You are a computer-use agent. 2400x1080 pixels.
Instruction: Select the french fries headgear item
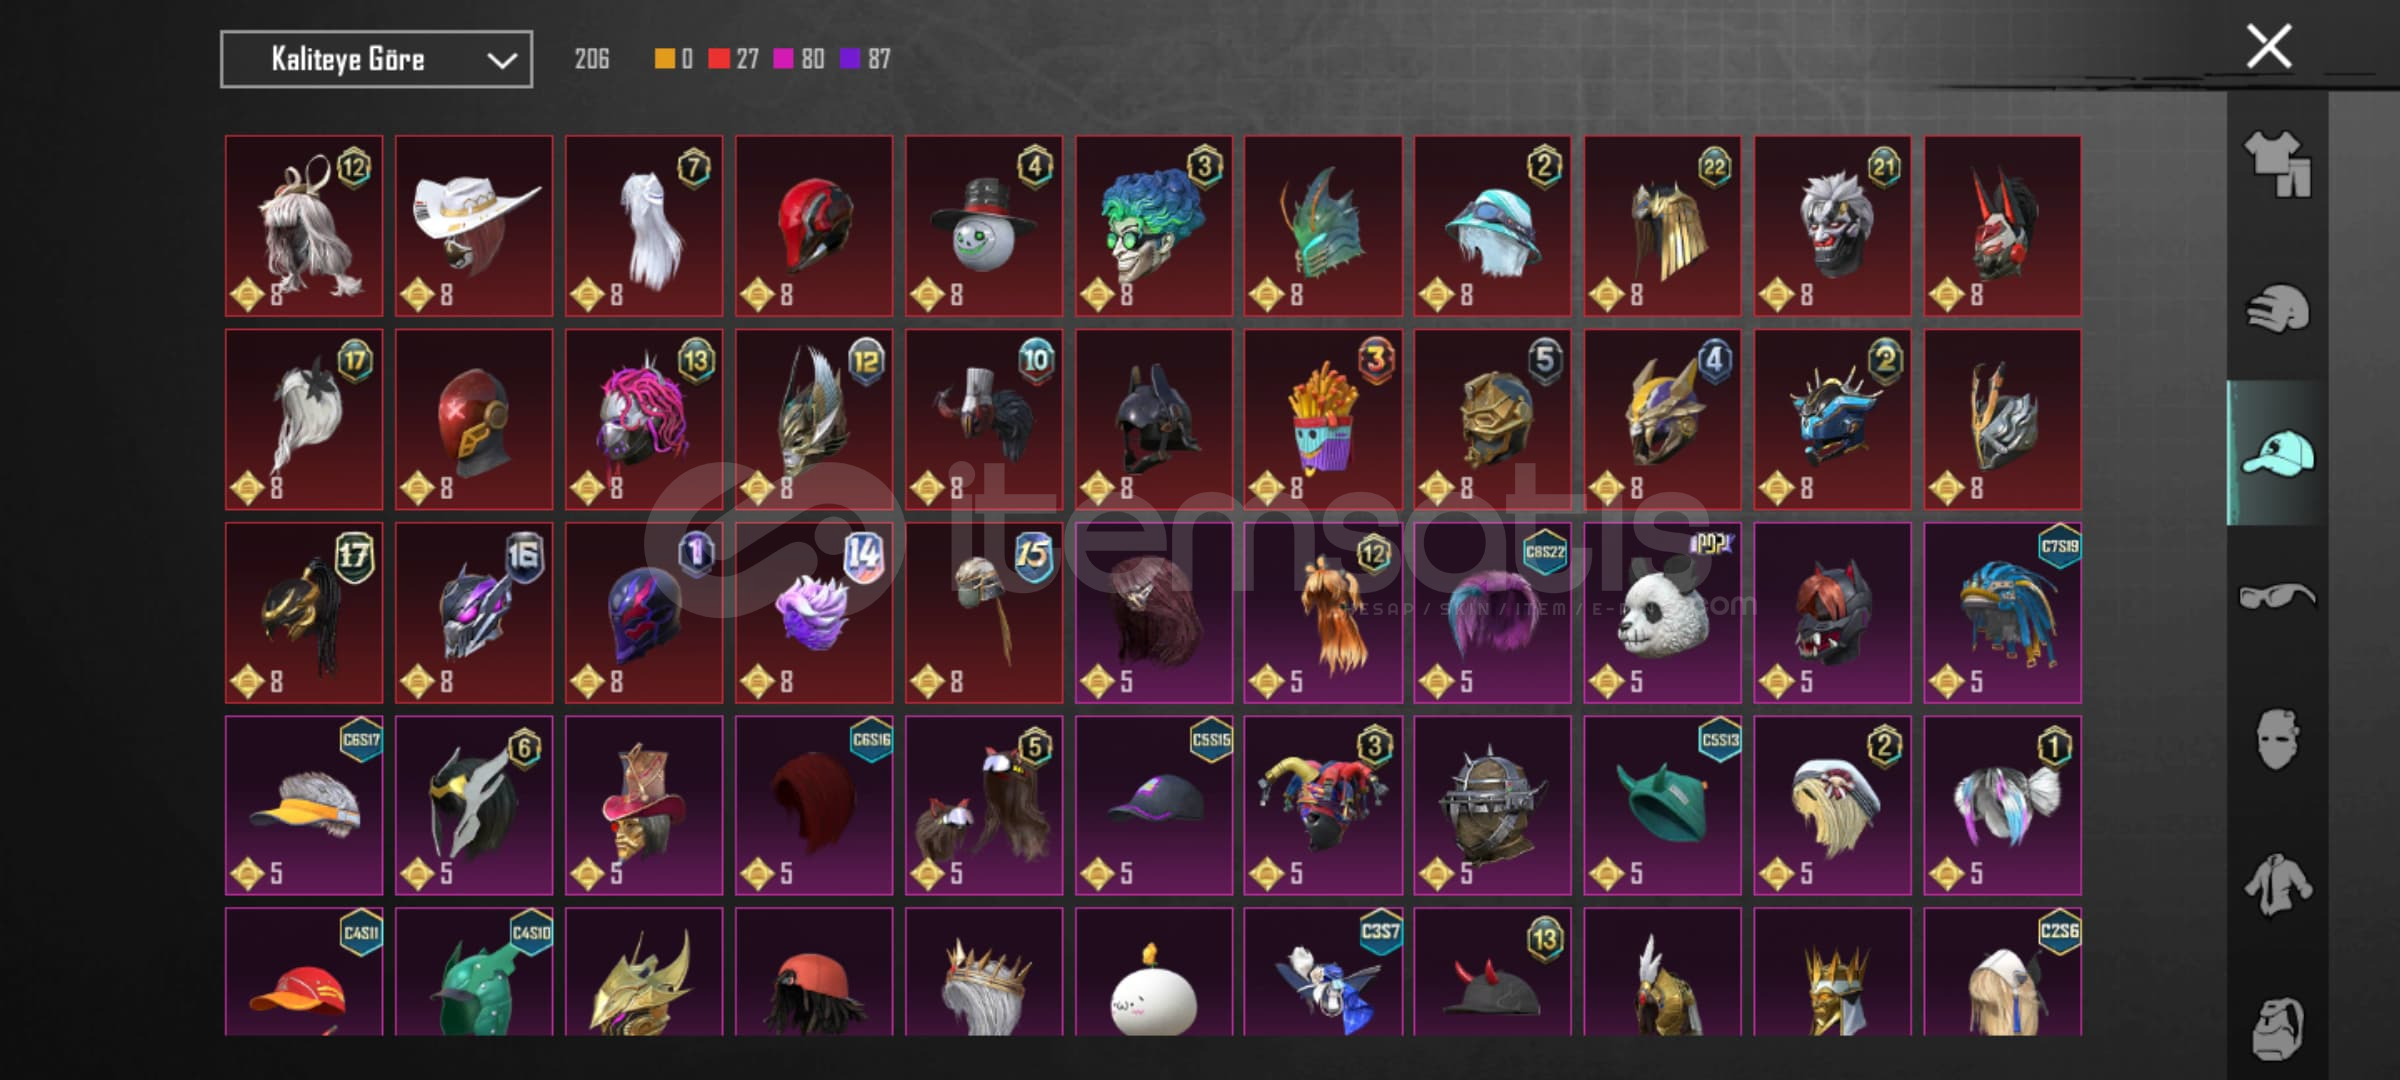click(x=1323, y=420)
